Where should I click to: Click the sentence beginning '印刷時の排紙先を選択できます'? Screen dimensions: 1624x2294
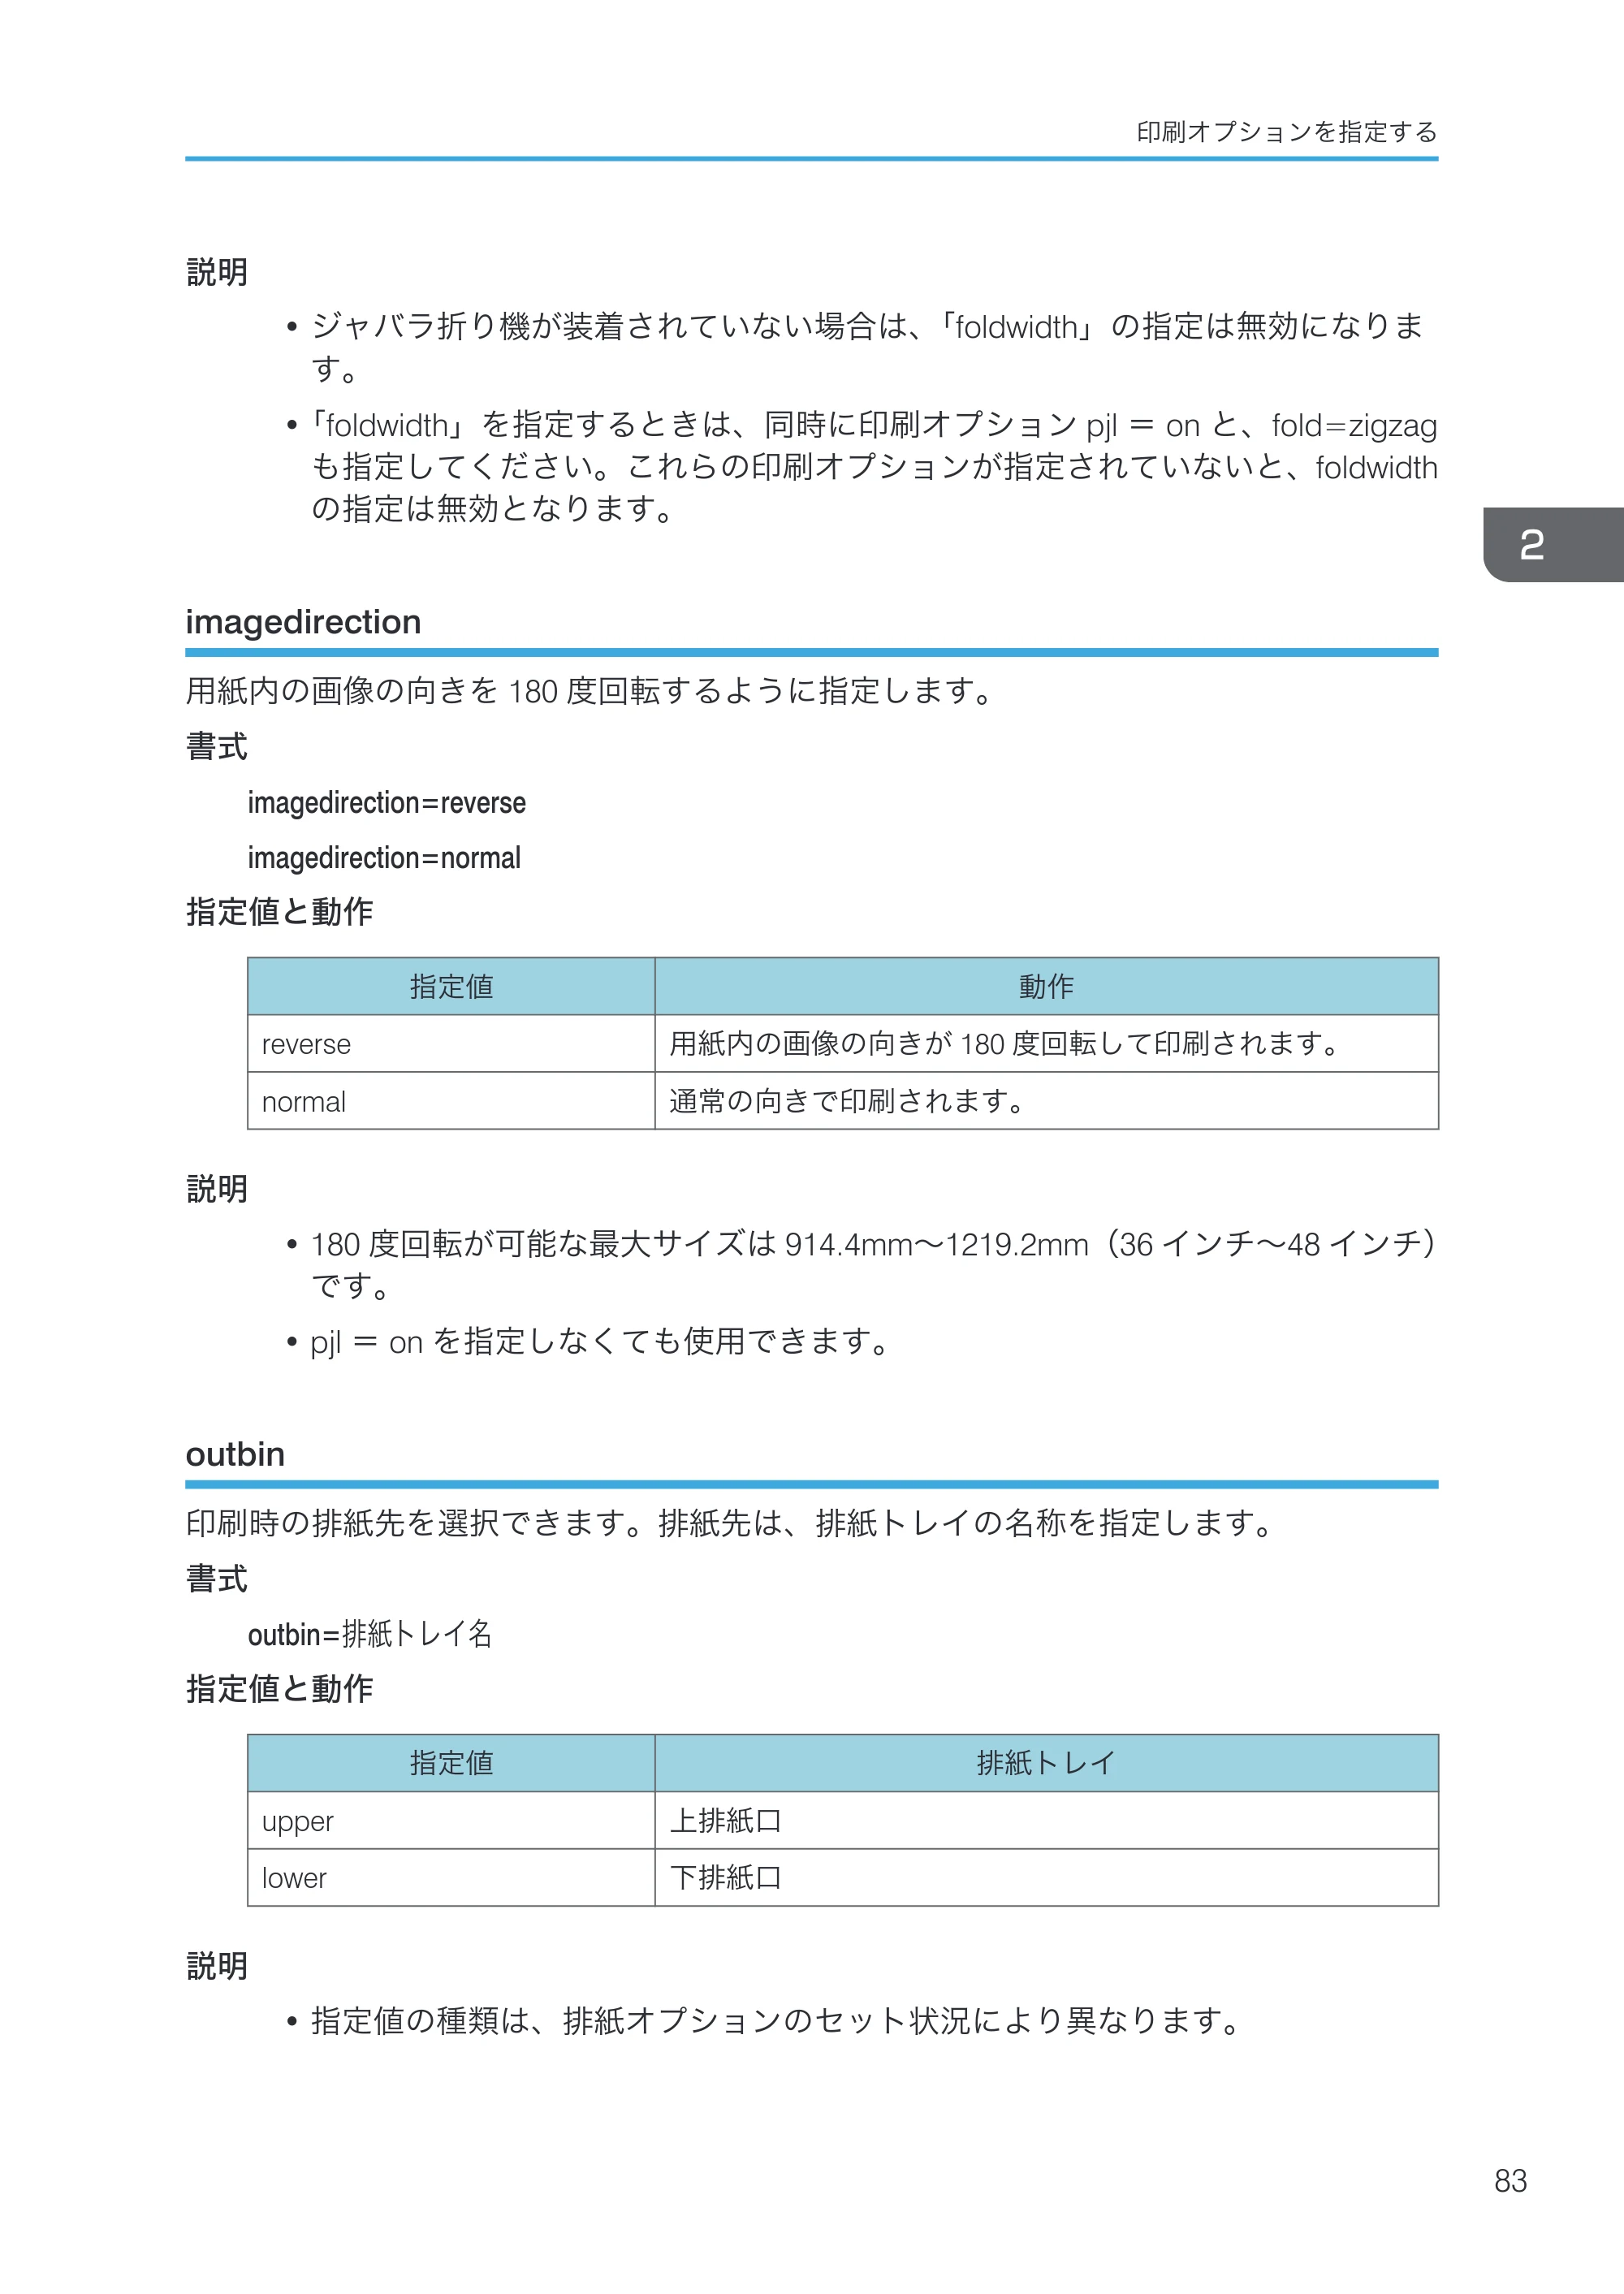[732, 1523]
